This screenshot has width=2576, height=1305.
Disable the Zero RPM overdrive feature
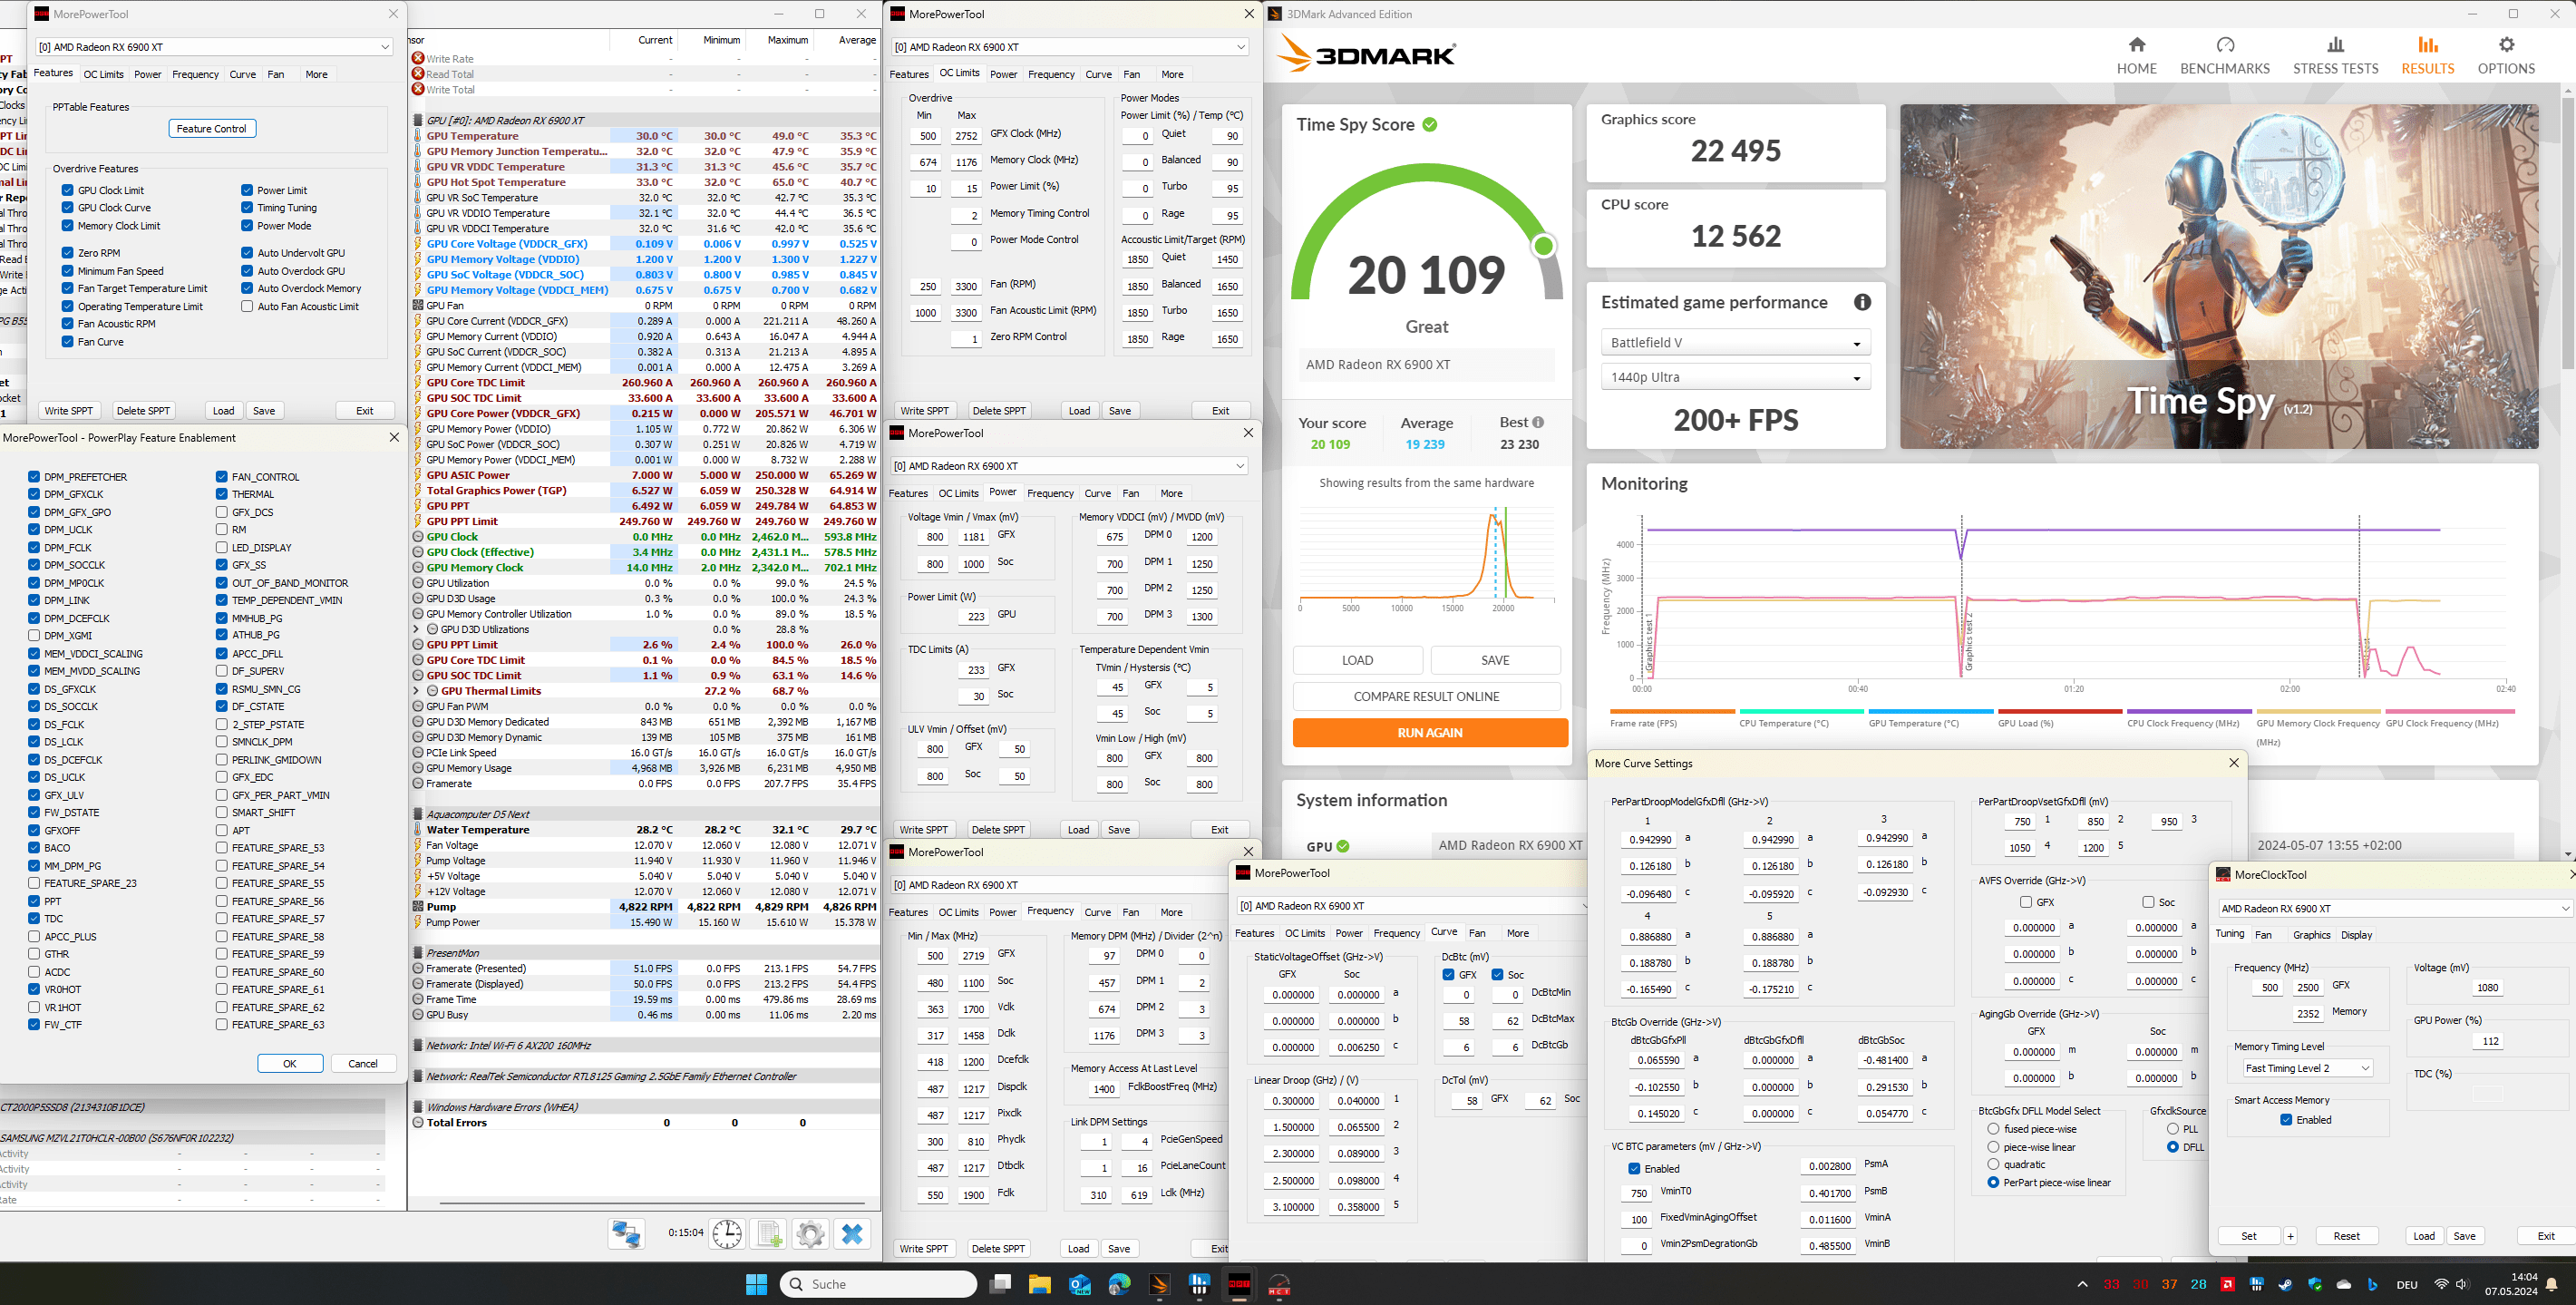[68, 253]
